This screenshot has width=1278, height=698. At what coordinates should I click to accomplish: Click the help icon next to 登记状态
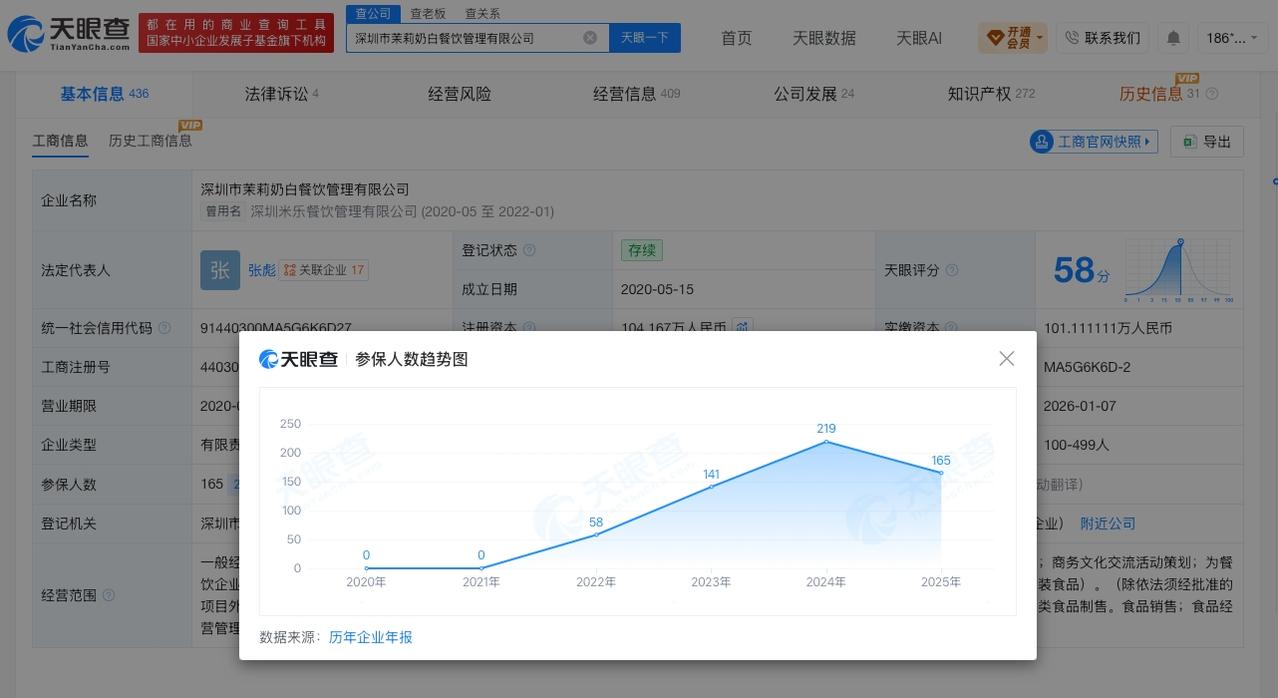pyautogui.click(x=529, y=250)
